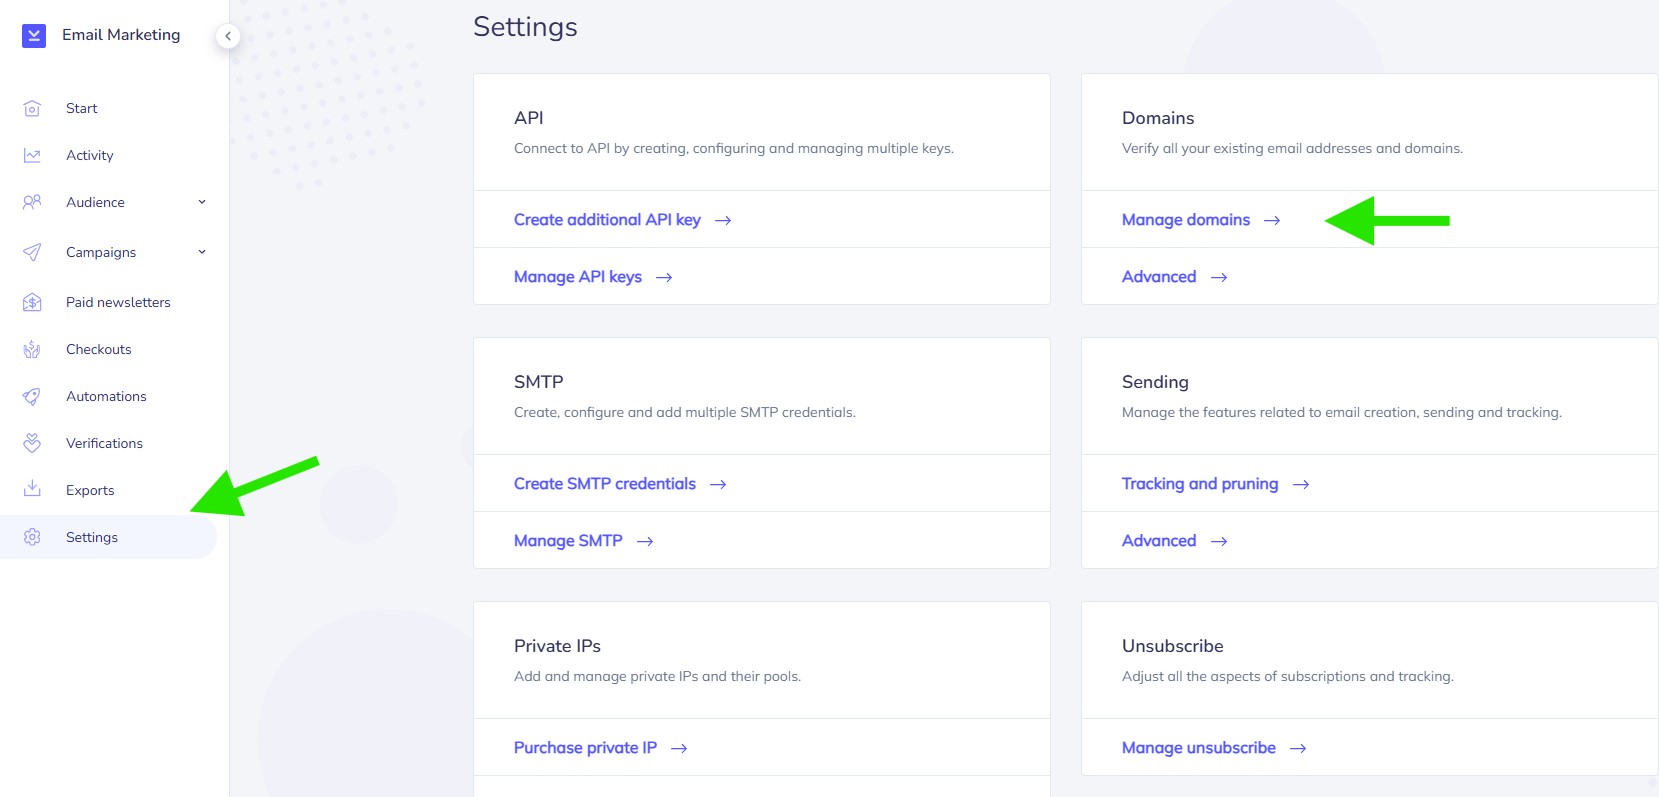Collapse the sidebar with the chevron button
This screenshot has width=1659, height=797.
(228, 36)
